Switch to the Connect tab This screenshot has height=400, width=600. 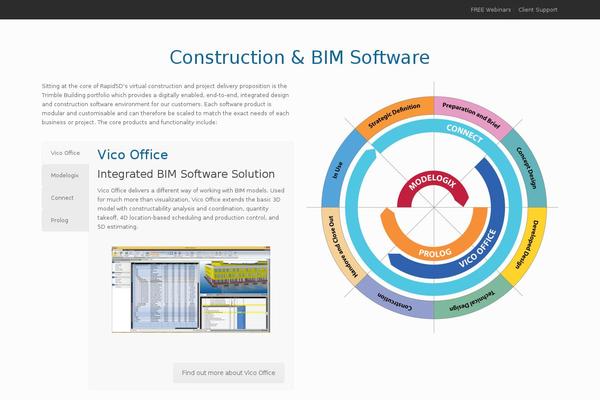[x=65, y=198]
